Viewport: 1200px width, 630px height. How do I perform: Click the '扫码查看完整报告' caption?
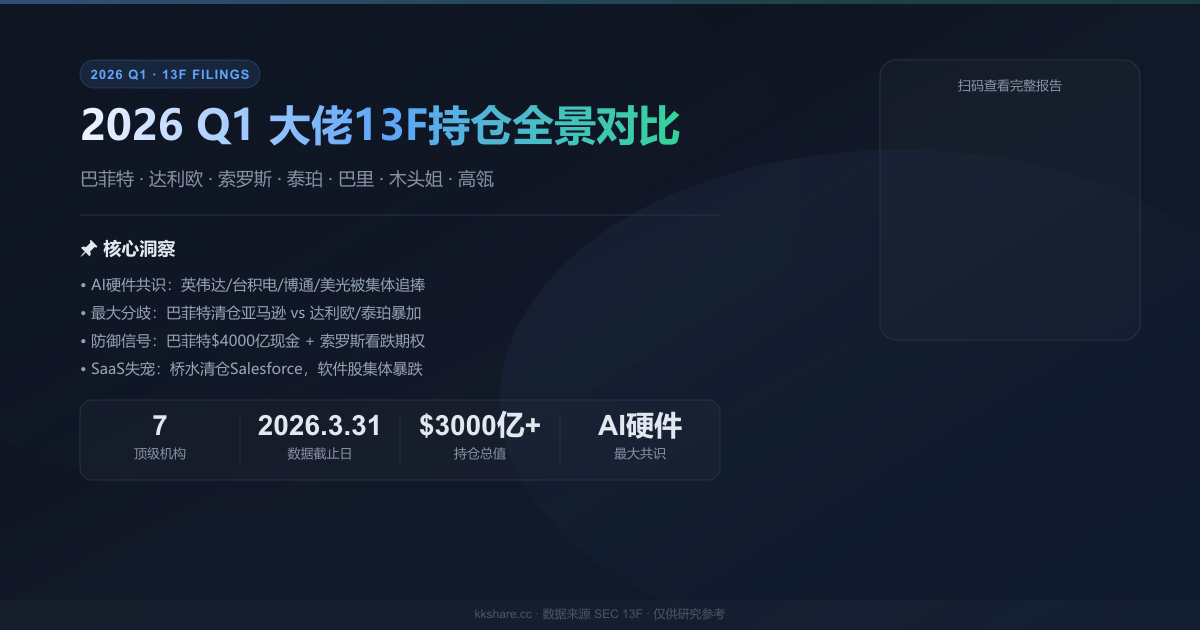coord(1010,86)
